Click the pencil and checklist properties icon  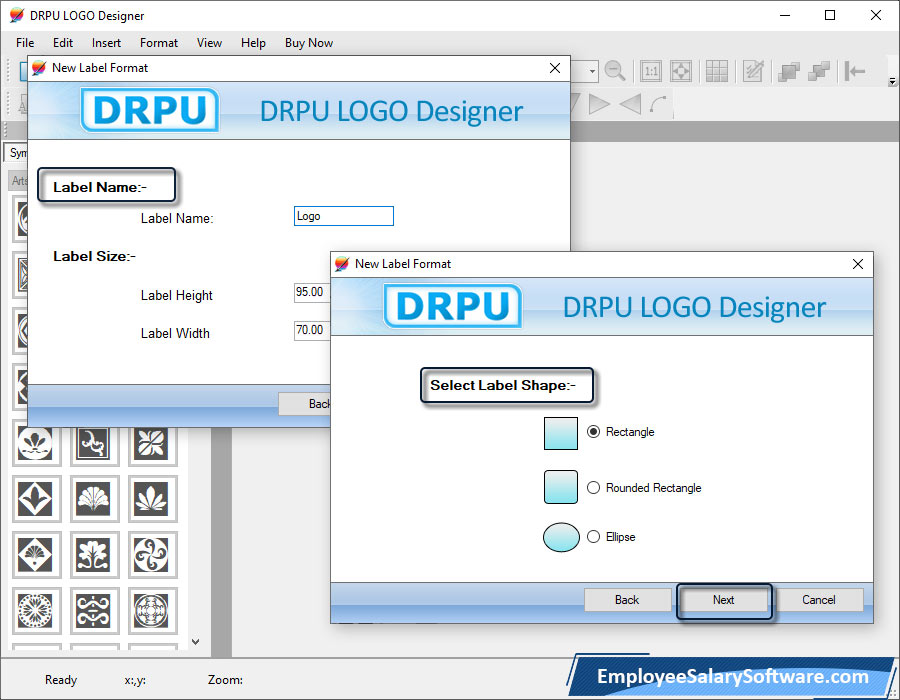tap(752, 71)
